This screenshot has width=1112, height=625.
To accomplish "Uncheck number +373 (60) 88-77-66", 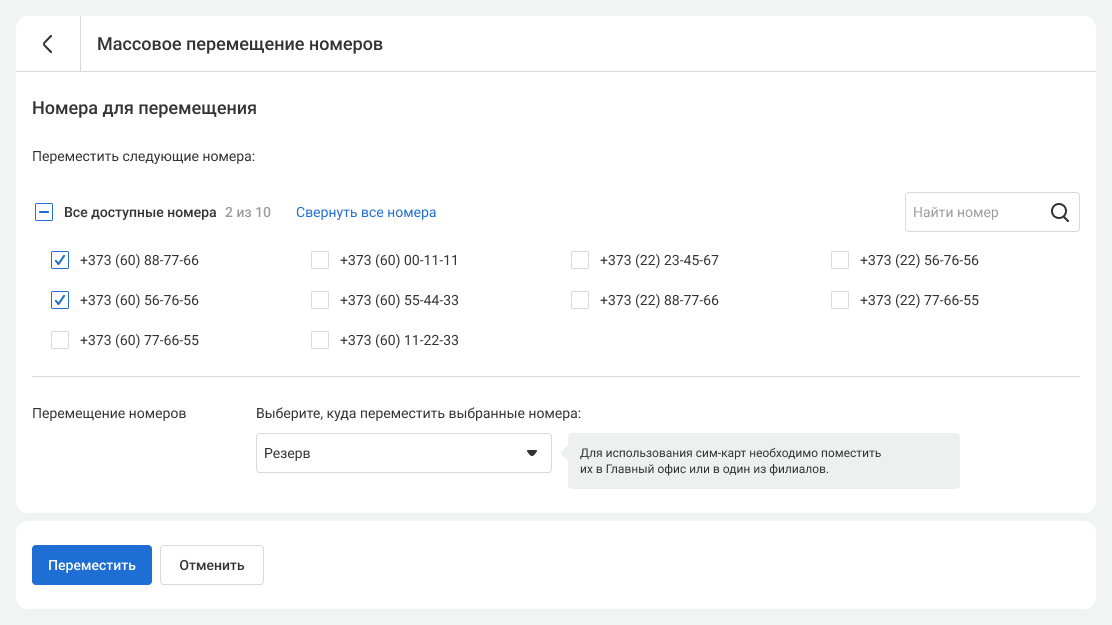I will [60, 260].
